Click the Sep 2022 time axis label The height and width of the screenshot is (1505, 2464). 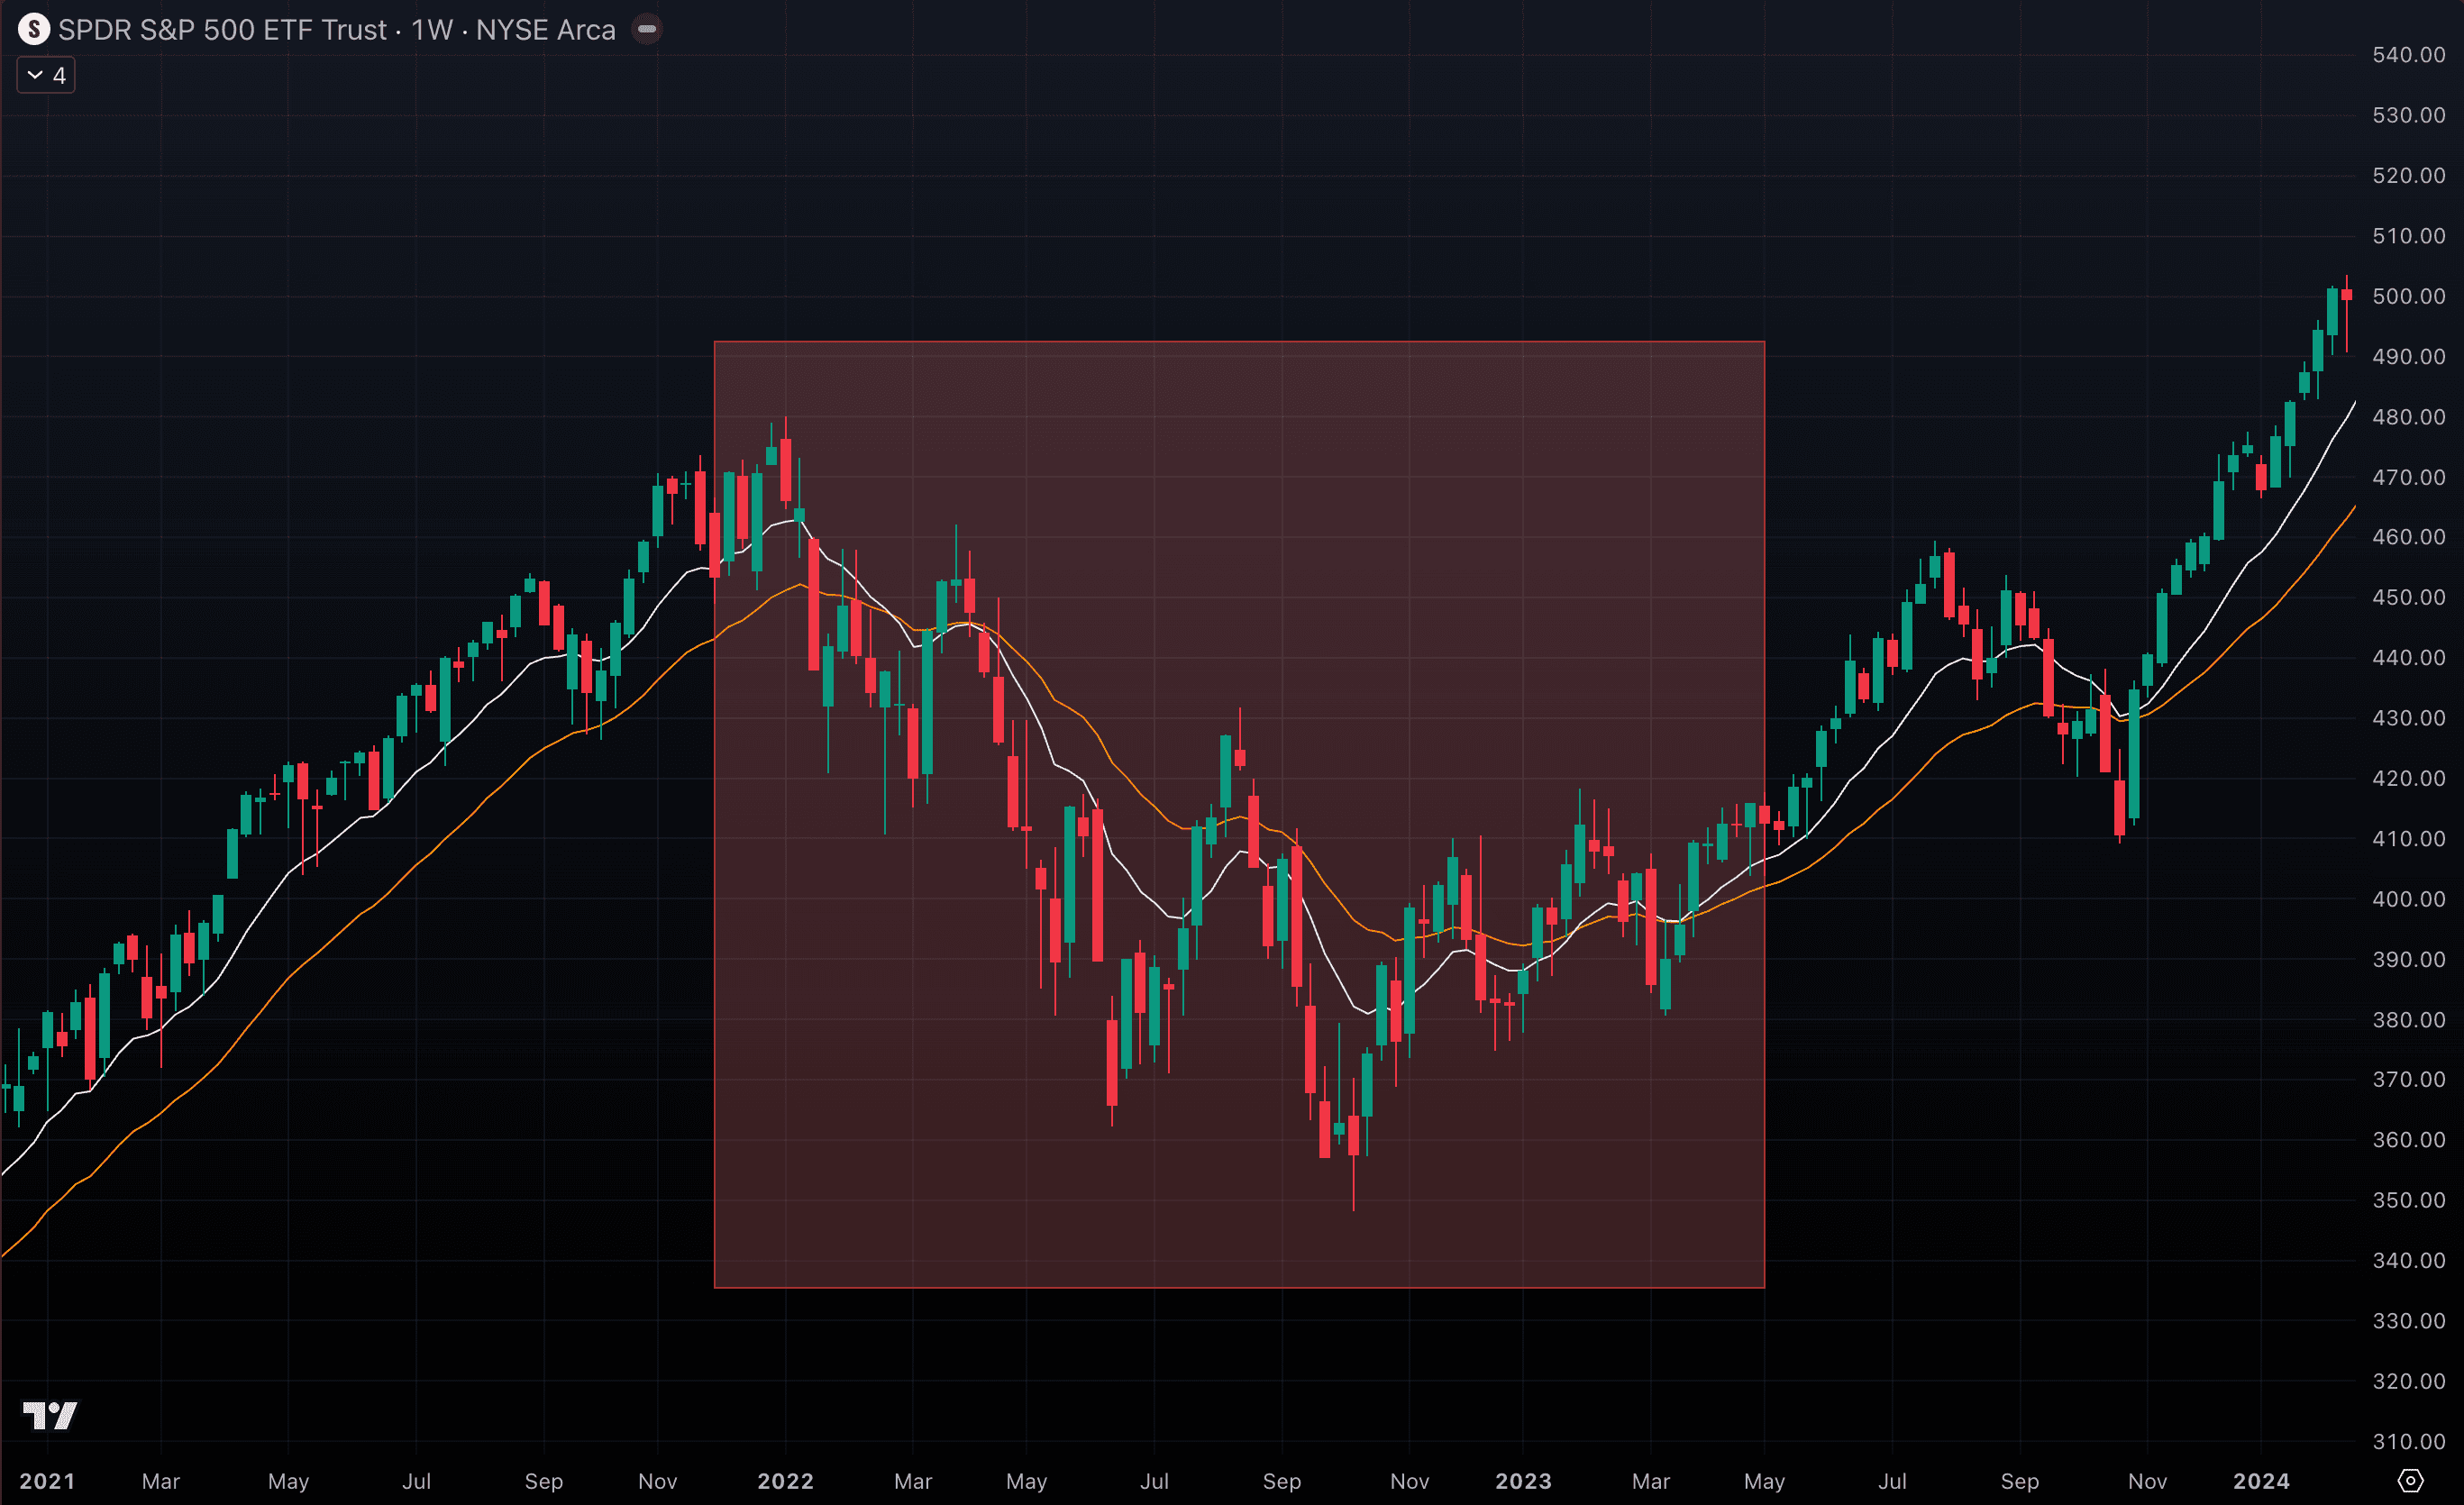[1282, 1481]
